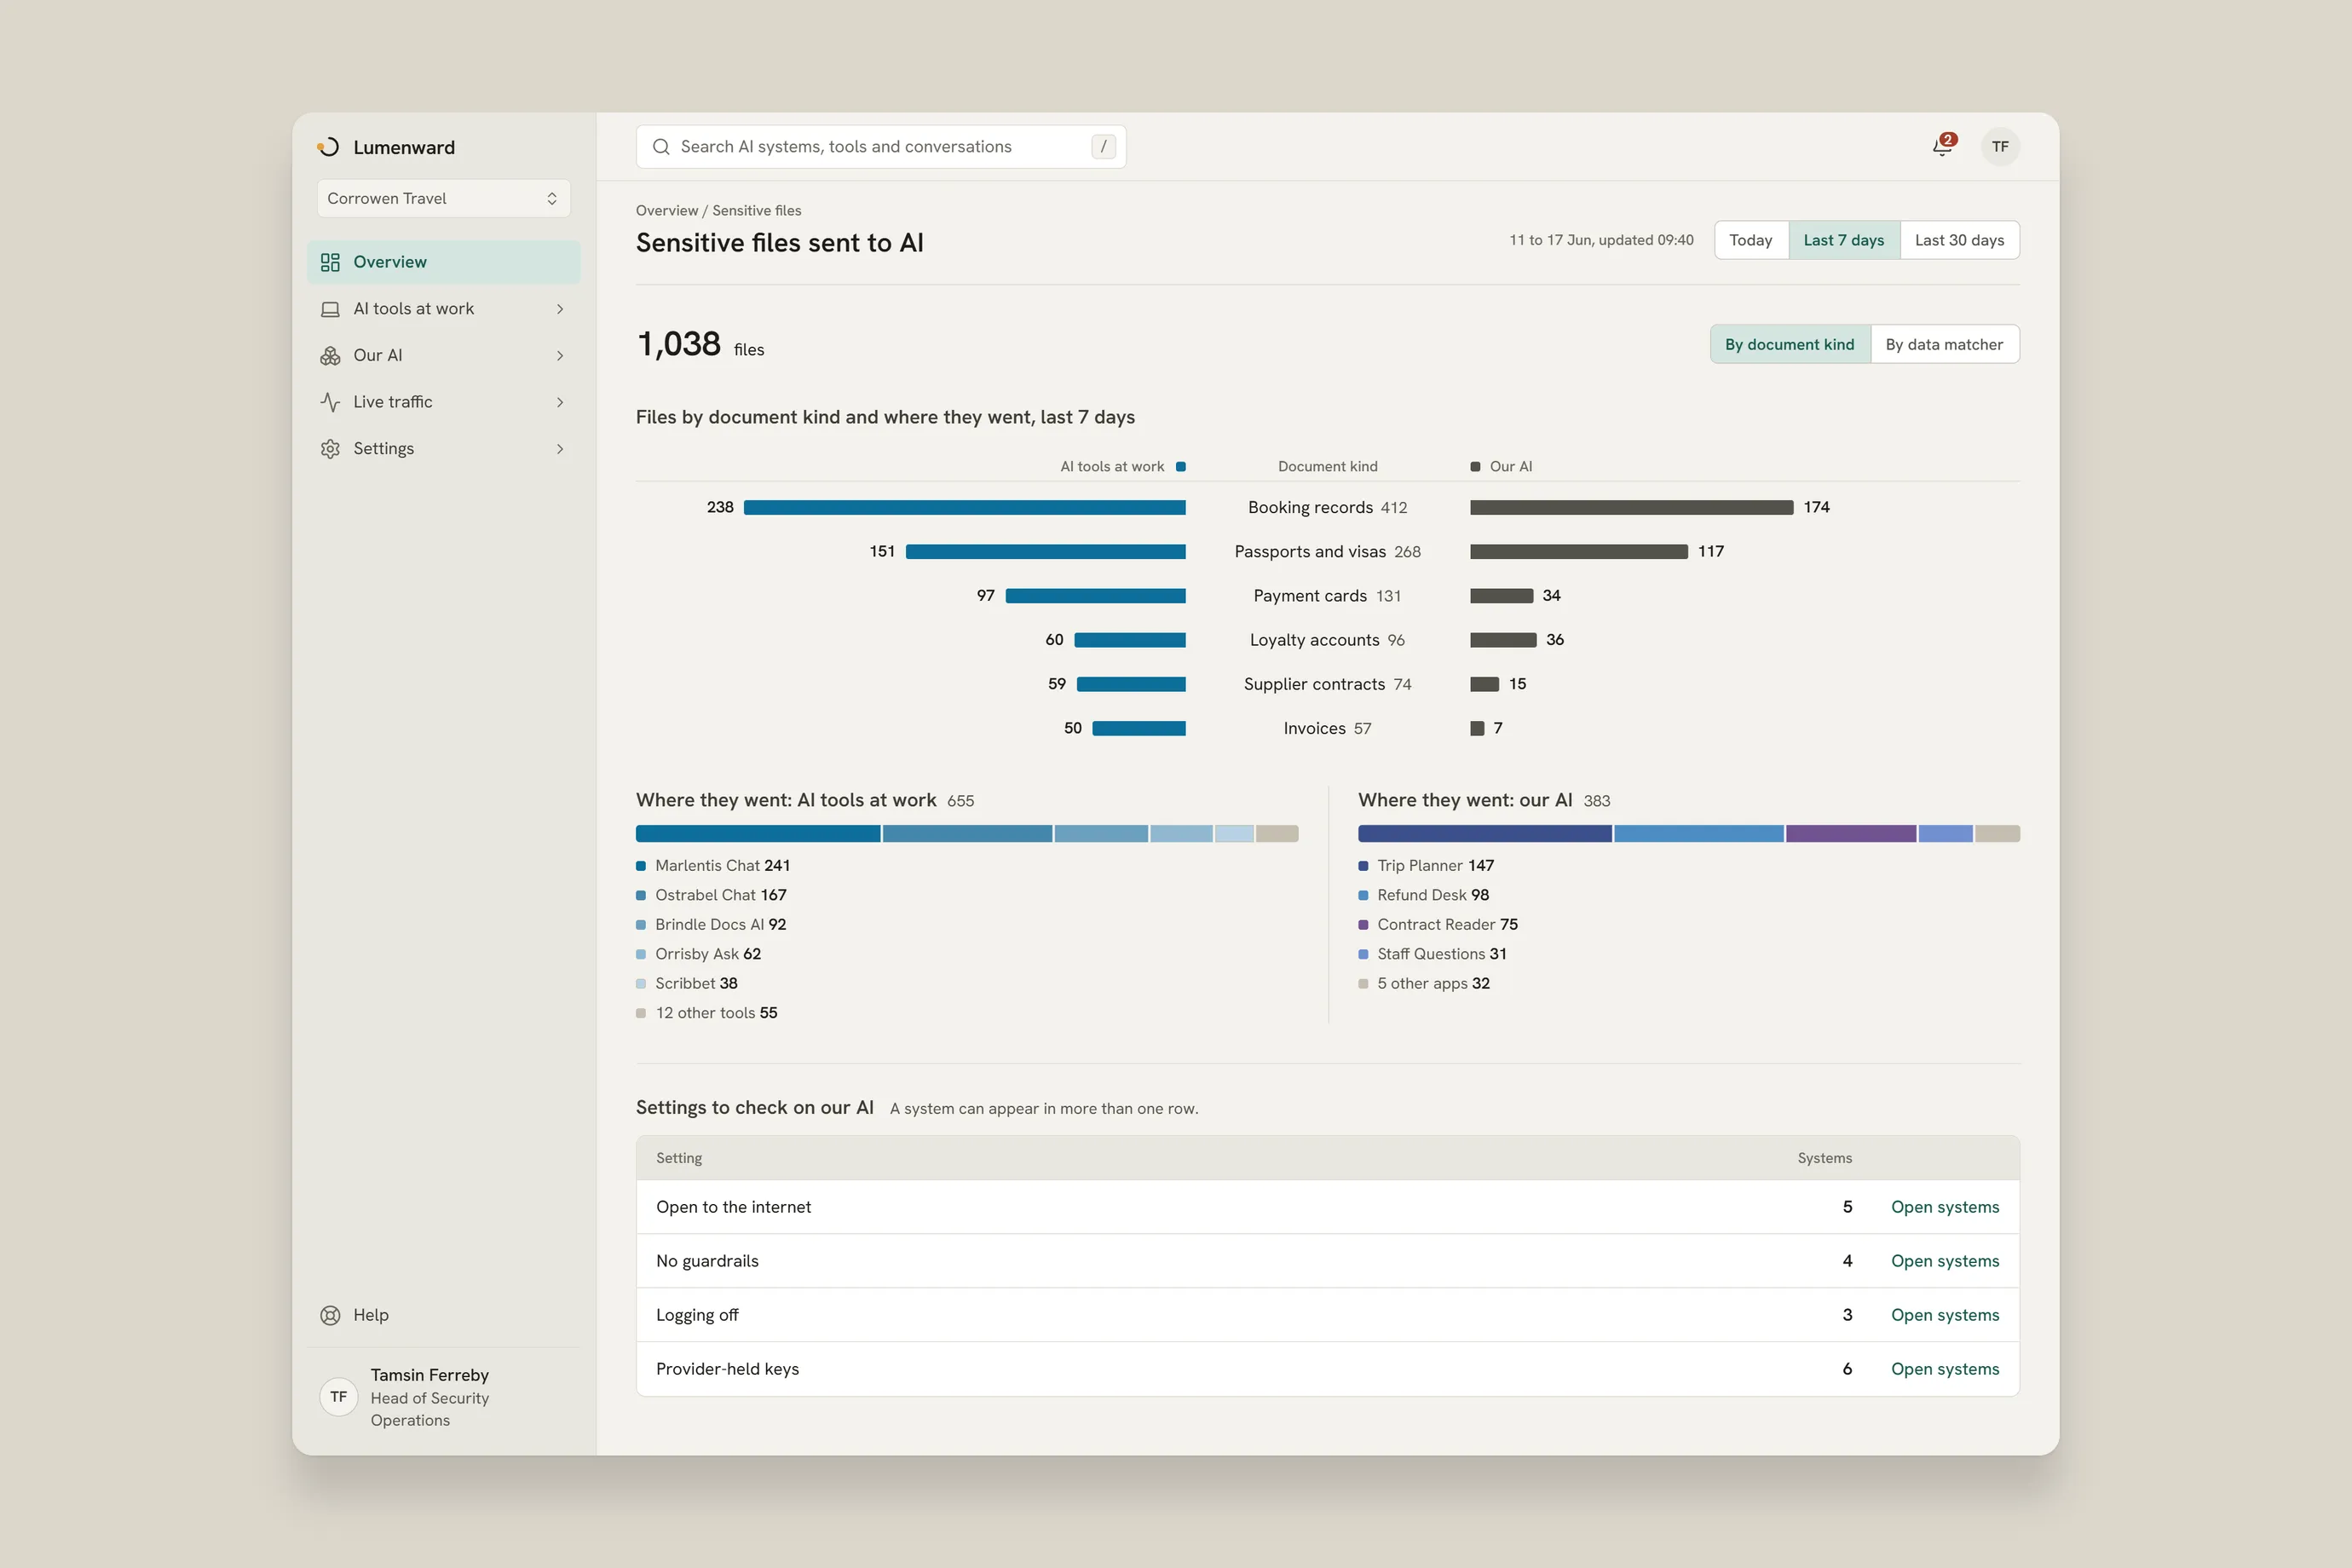Open the TF avatar in top bar
This screenshot has height=1568, width=2352.
tap(2000, 146)
